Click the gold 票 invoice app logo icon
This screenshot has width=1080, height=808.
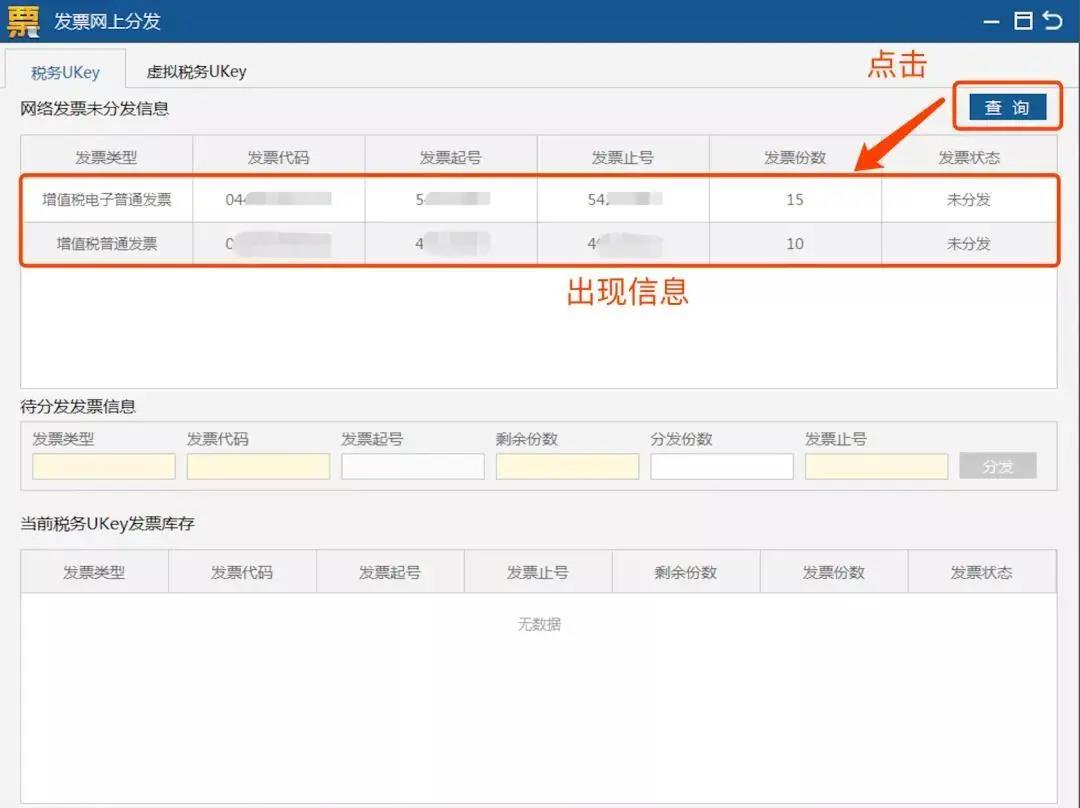coord(22,20)
